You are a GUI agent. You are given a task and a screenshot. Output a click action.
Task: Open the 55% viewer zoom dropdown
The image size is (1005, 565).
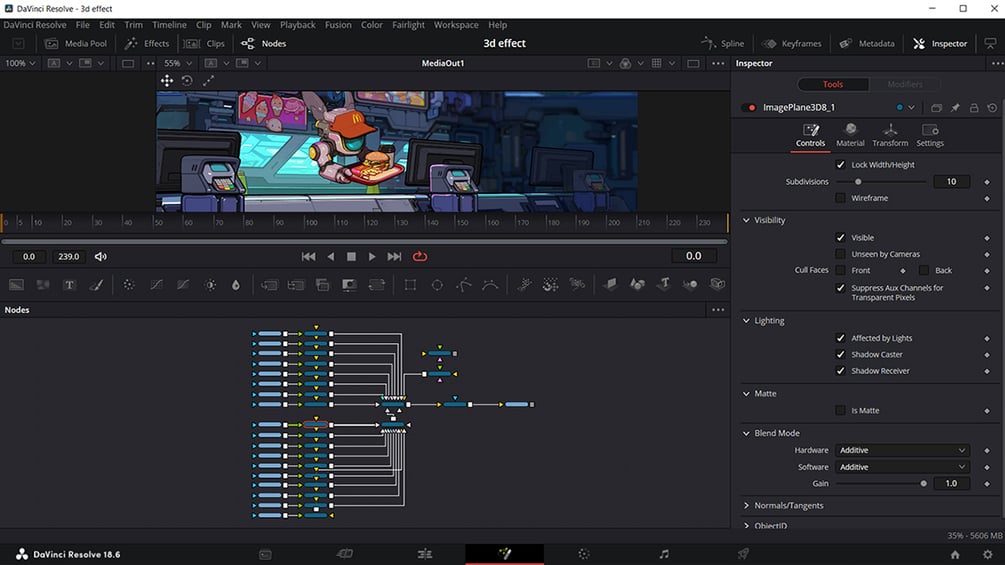point(178,63)
